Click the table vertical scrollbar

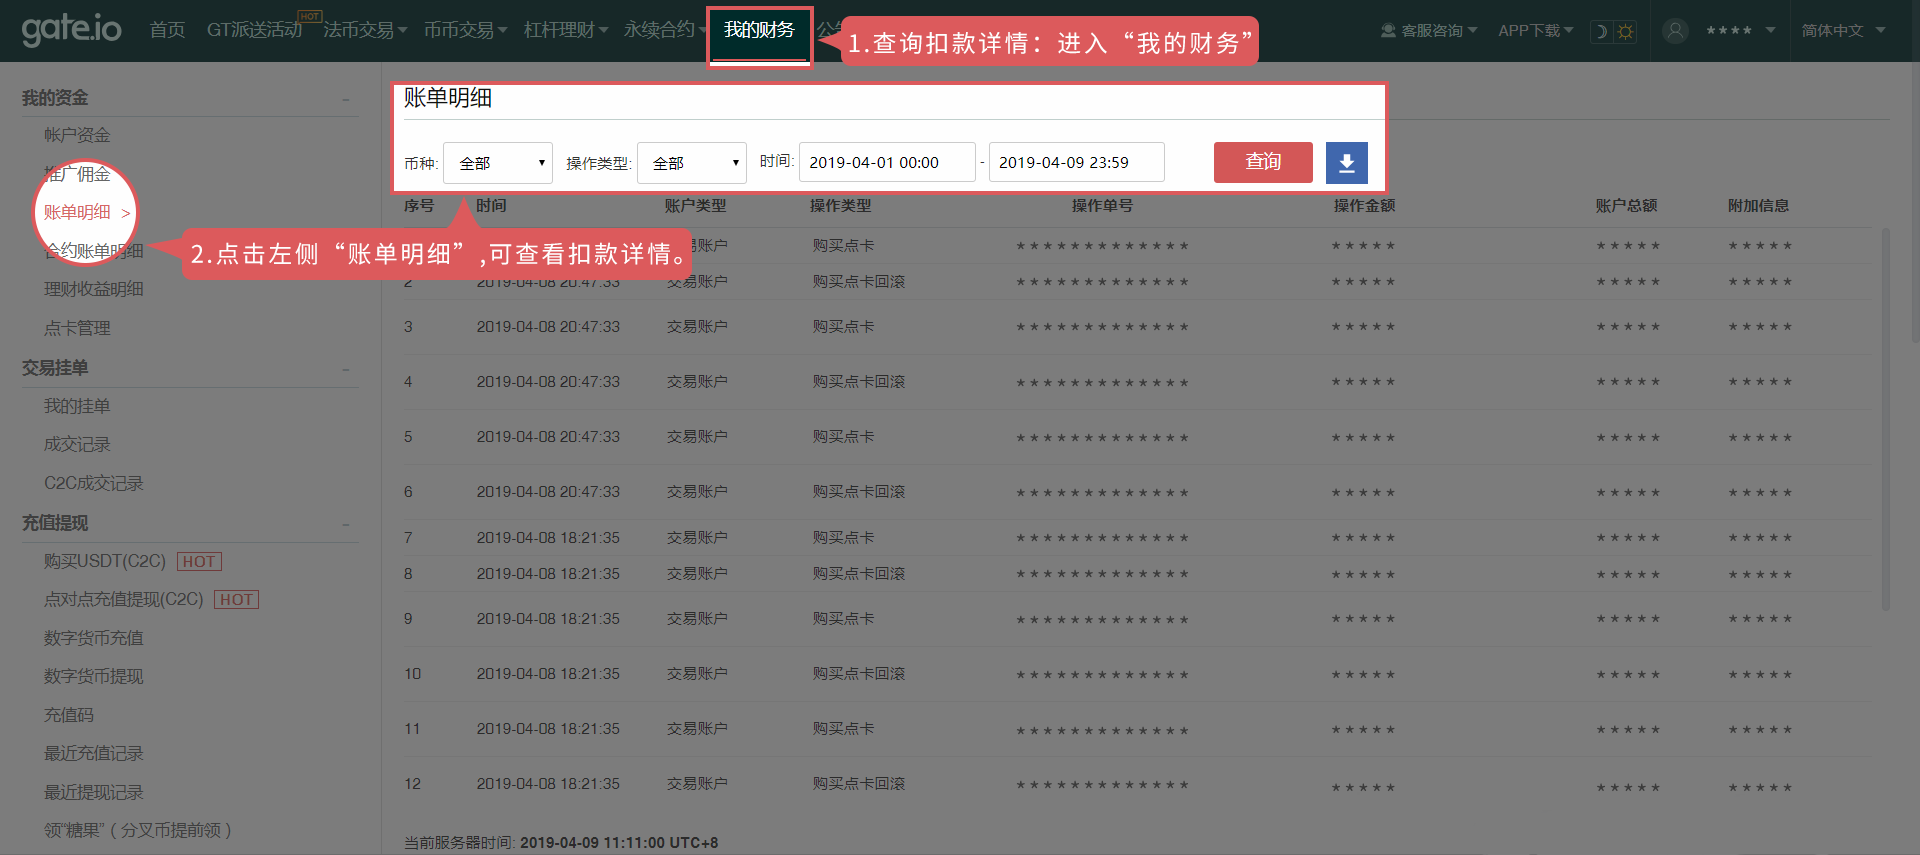1886,419
